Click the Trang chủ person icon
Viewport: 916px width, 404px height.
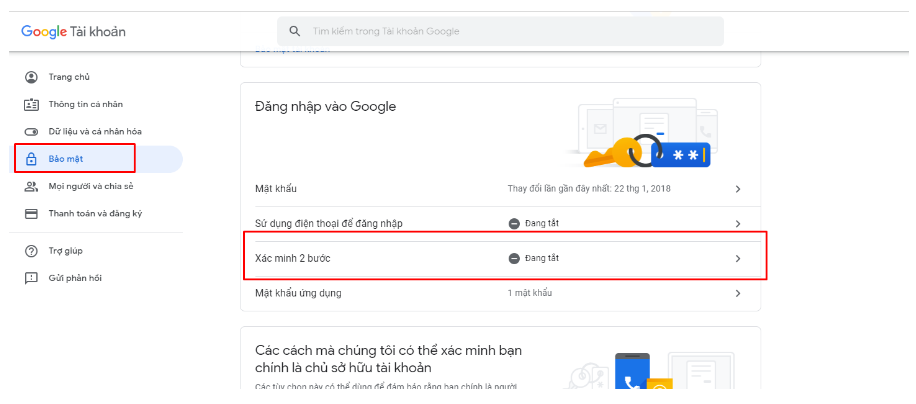click(31, 77)
